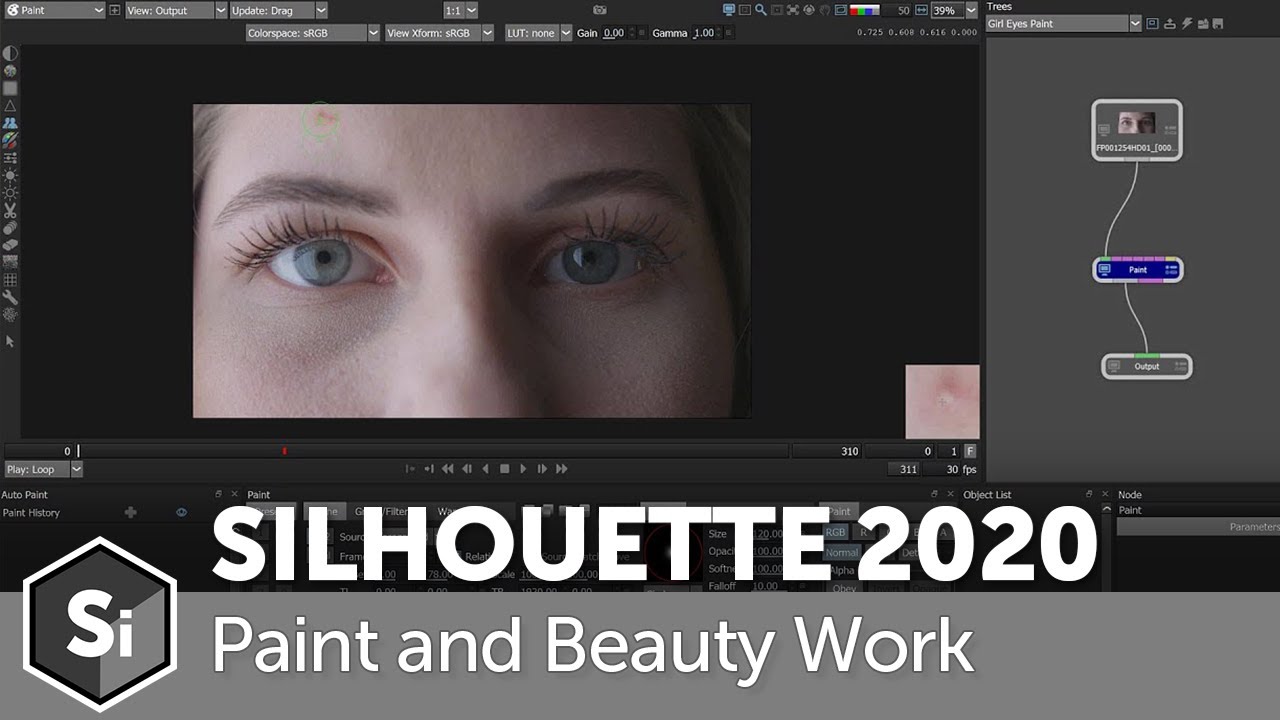Screen dimensions: 1280x720
Task: Open the Paint node type dropdown
Action: tap(53, 10)
